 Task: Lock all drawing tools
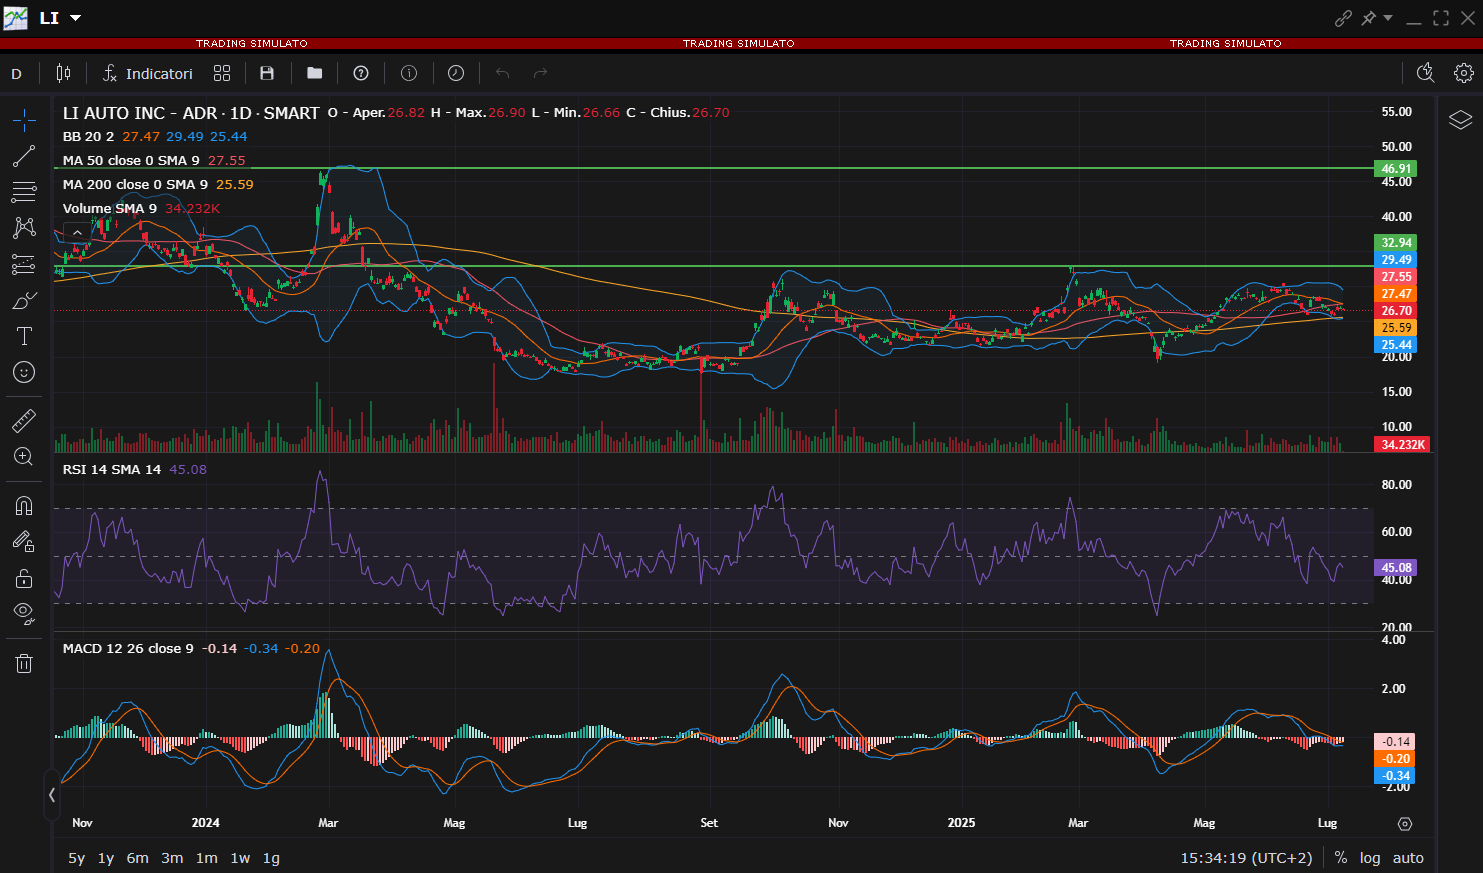click(x=24, y=578)
